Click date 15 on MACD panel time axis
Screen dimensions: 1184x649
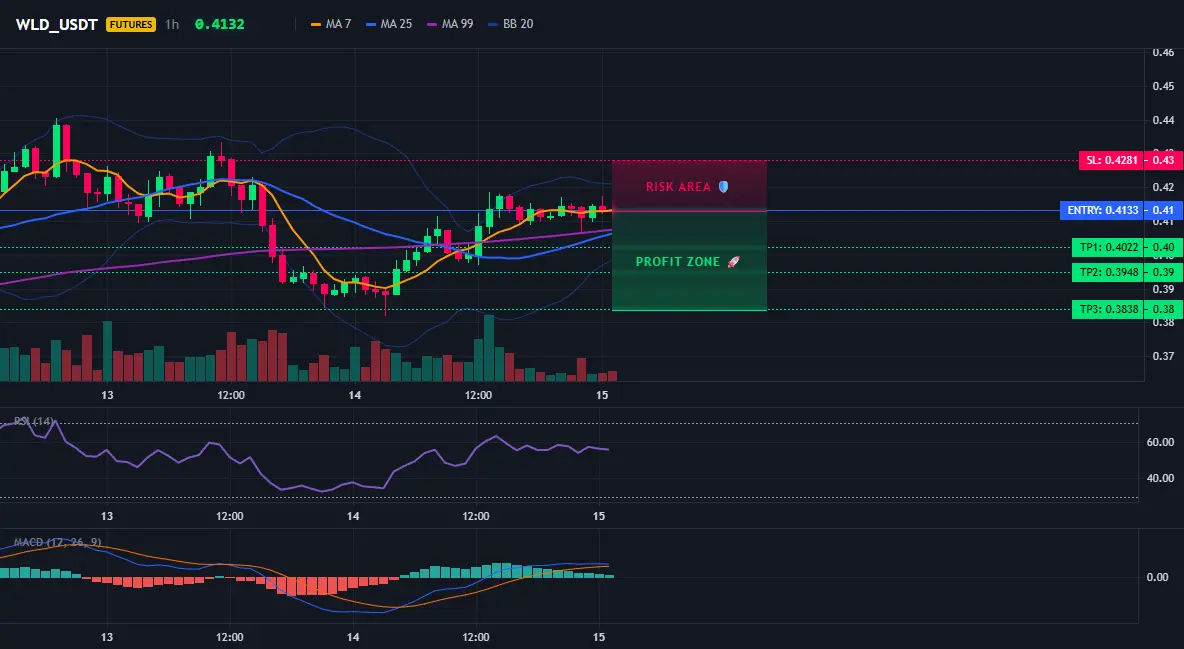click(x=599, y=637)
